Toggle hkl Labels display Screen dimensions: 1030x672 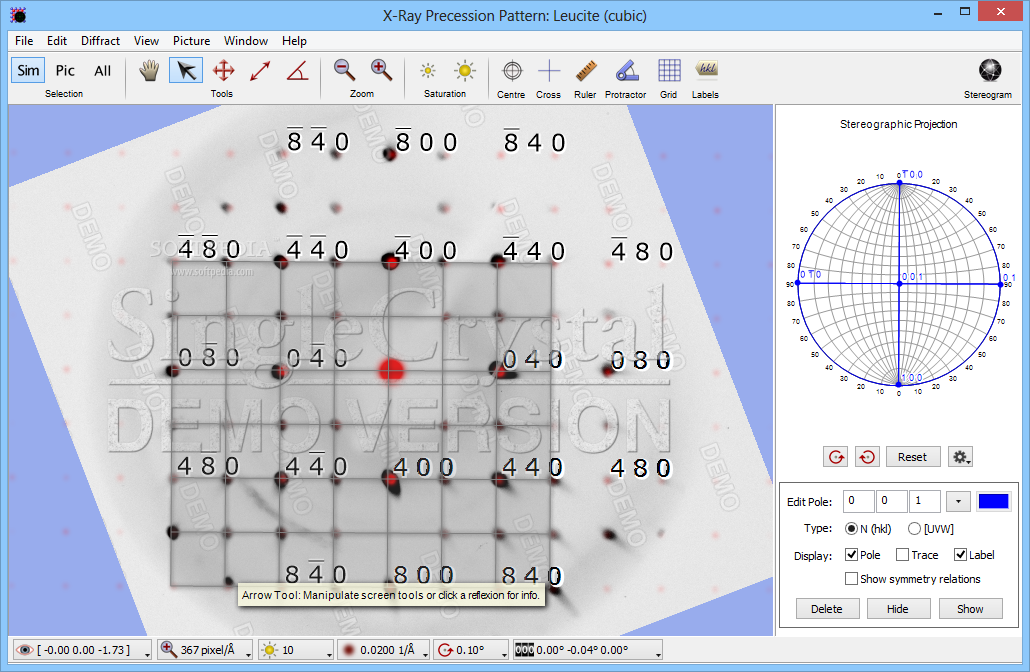(706, 69)
